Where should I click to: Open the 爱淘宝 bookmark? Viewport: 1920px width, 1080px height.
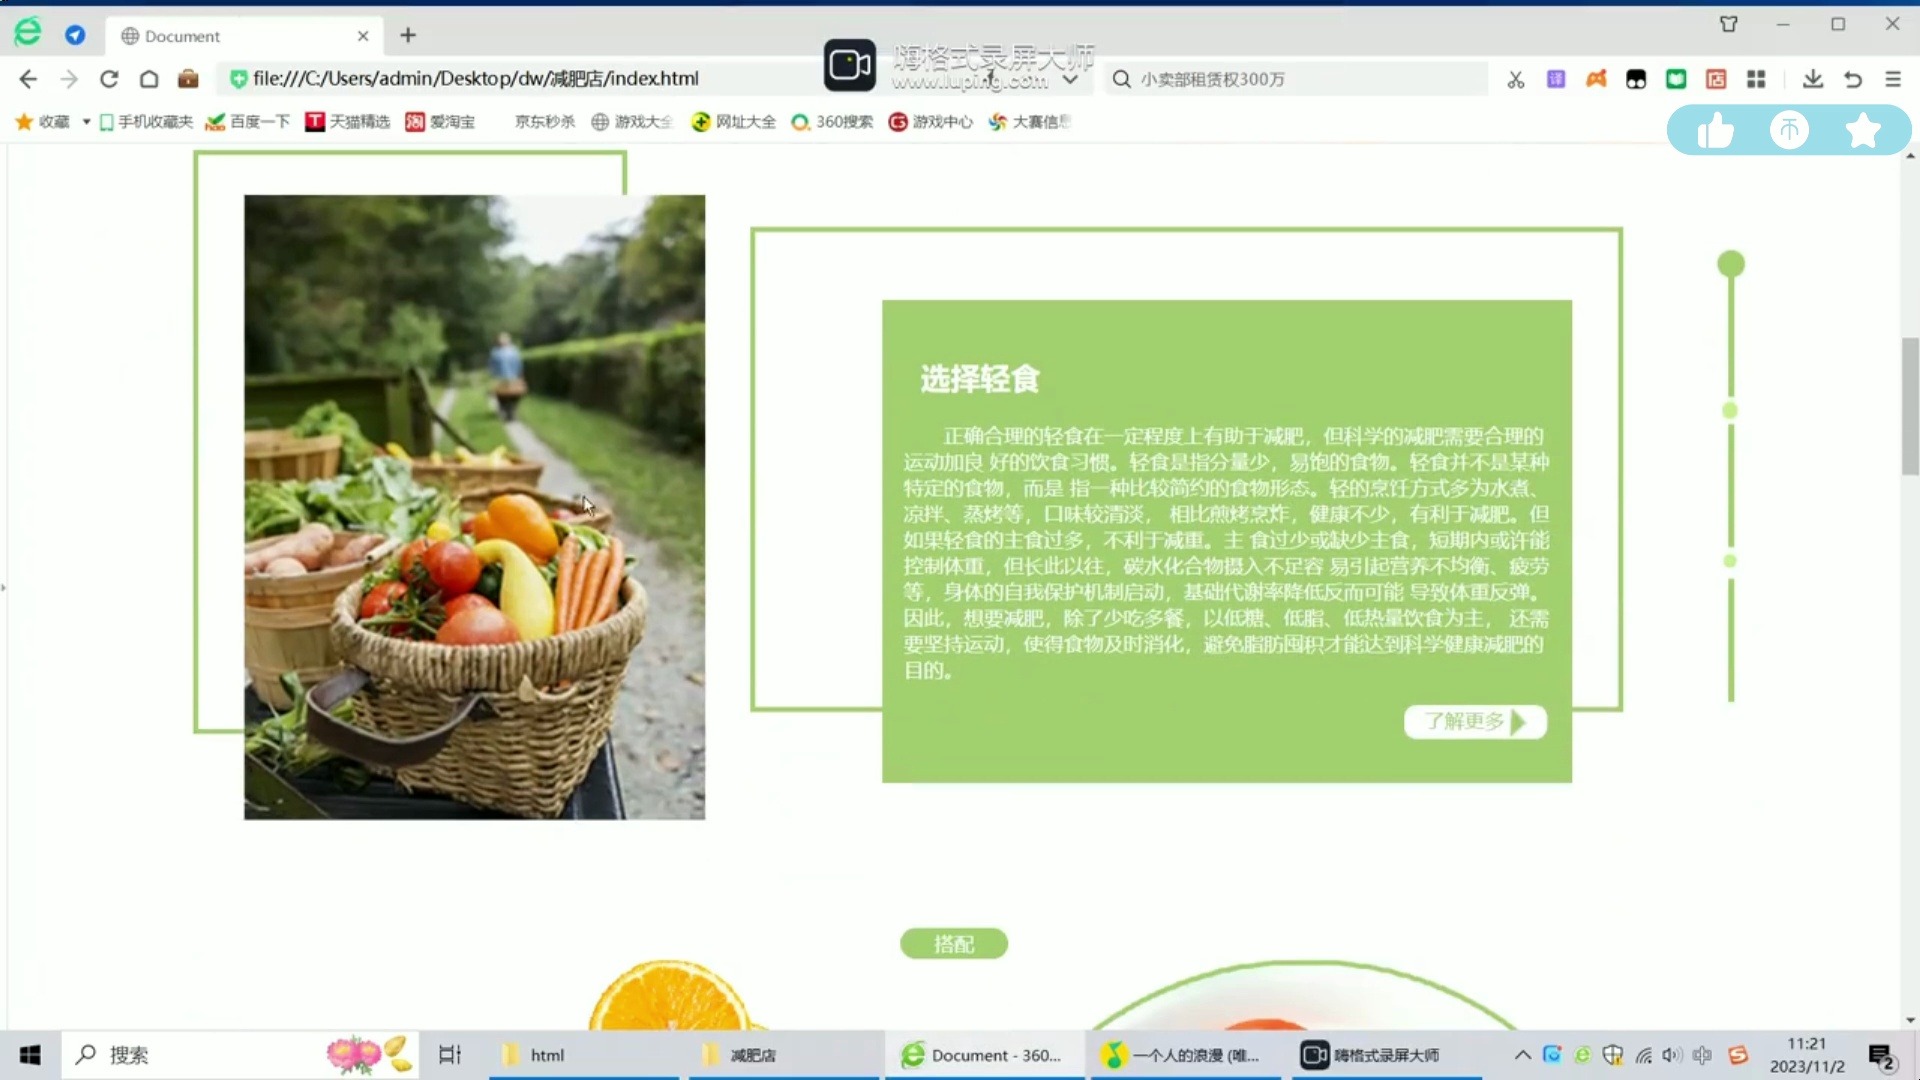tap(440, 122)
